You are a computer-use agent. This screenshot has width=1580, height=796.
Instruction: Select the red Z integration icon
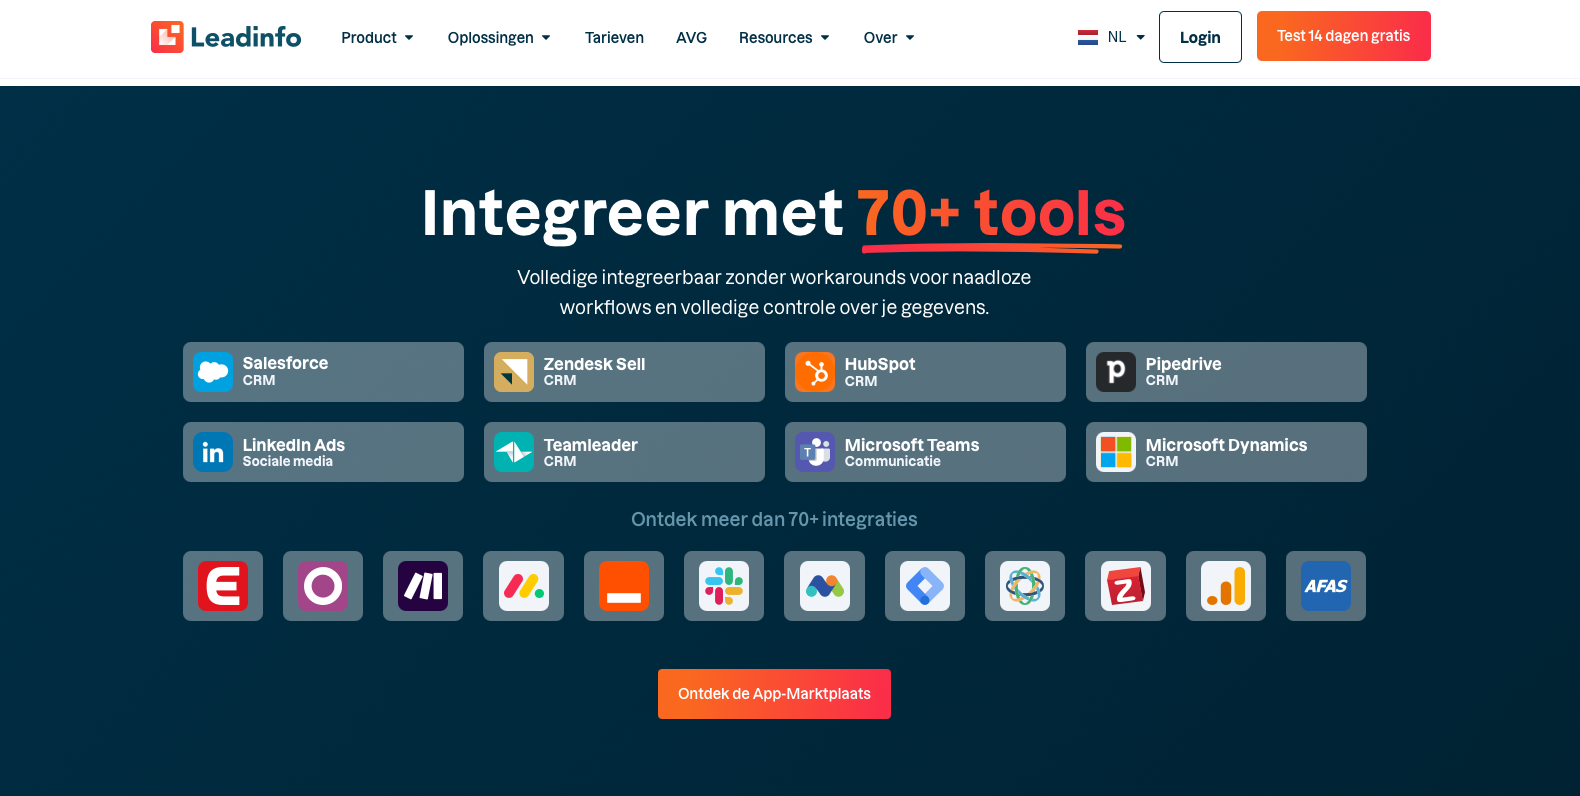pyautogui.click(x=1125, y=586)
